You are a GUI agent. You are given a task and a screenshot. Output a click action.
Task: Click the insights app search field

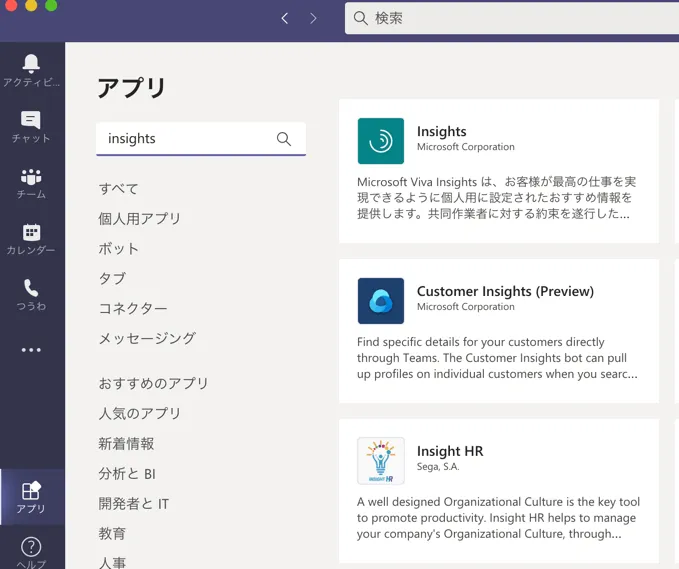click(201, 139)
